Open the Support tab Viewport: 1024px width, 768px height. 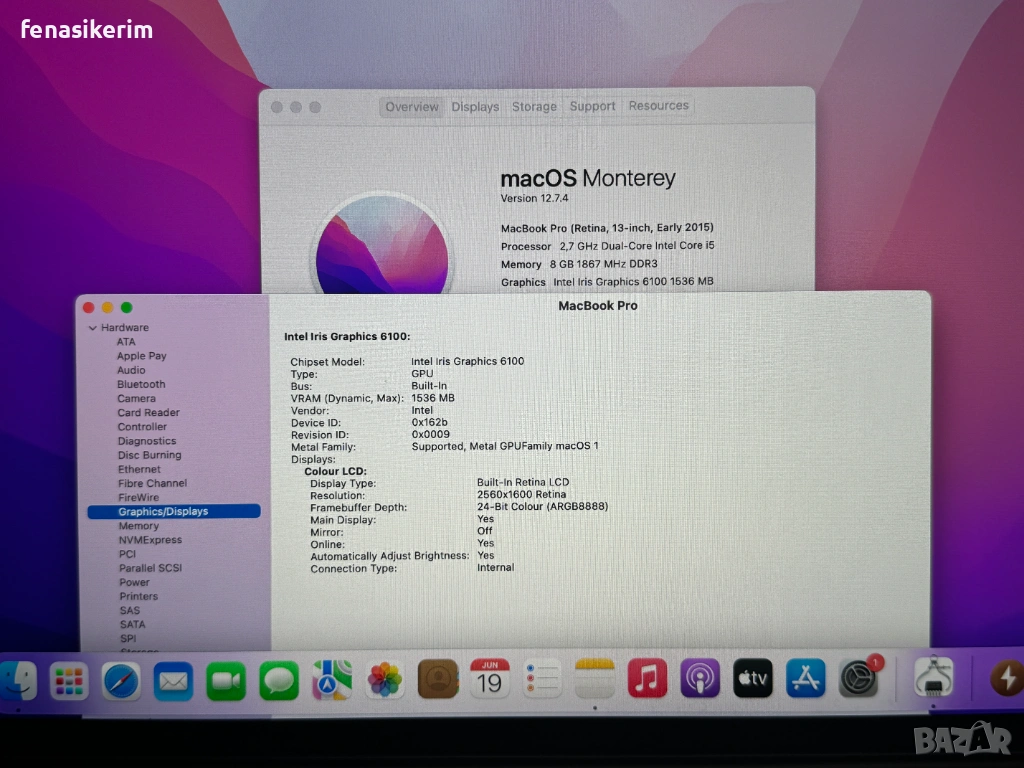(x=592, y=106)
